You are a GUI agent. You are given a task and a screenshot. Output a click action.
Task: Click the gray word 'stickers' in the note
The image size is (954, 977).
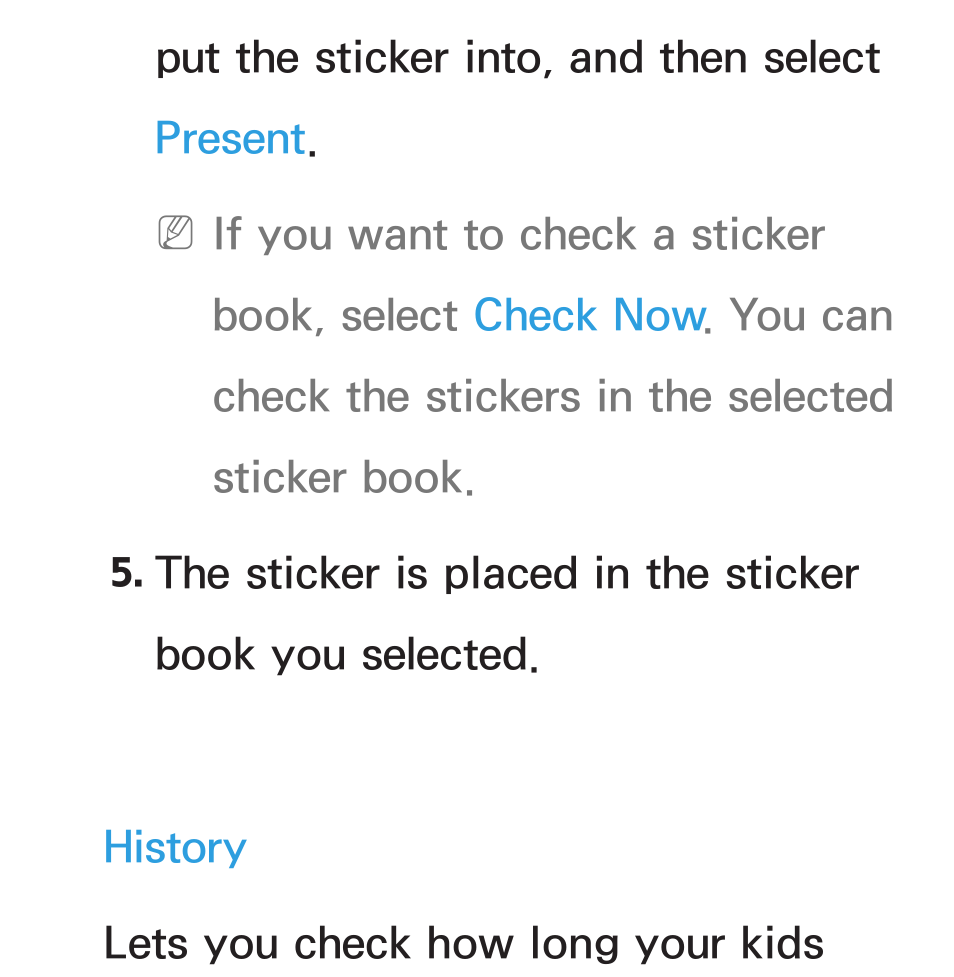(x=503, y=396)
